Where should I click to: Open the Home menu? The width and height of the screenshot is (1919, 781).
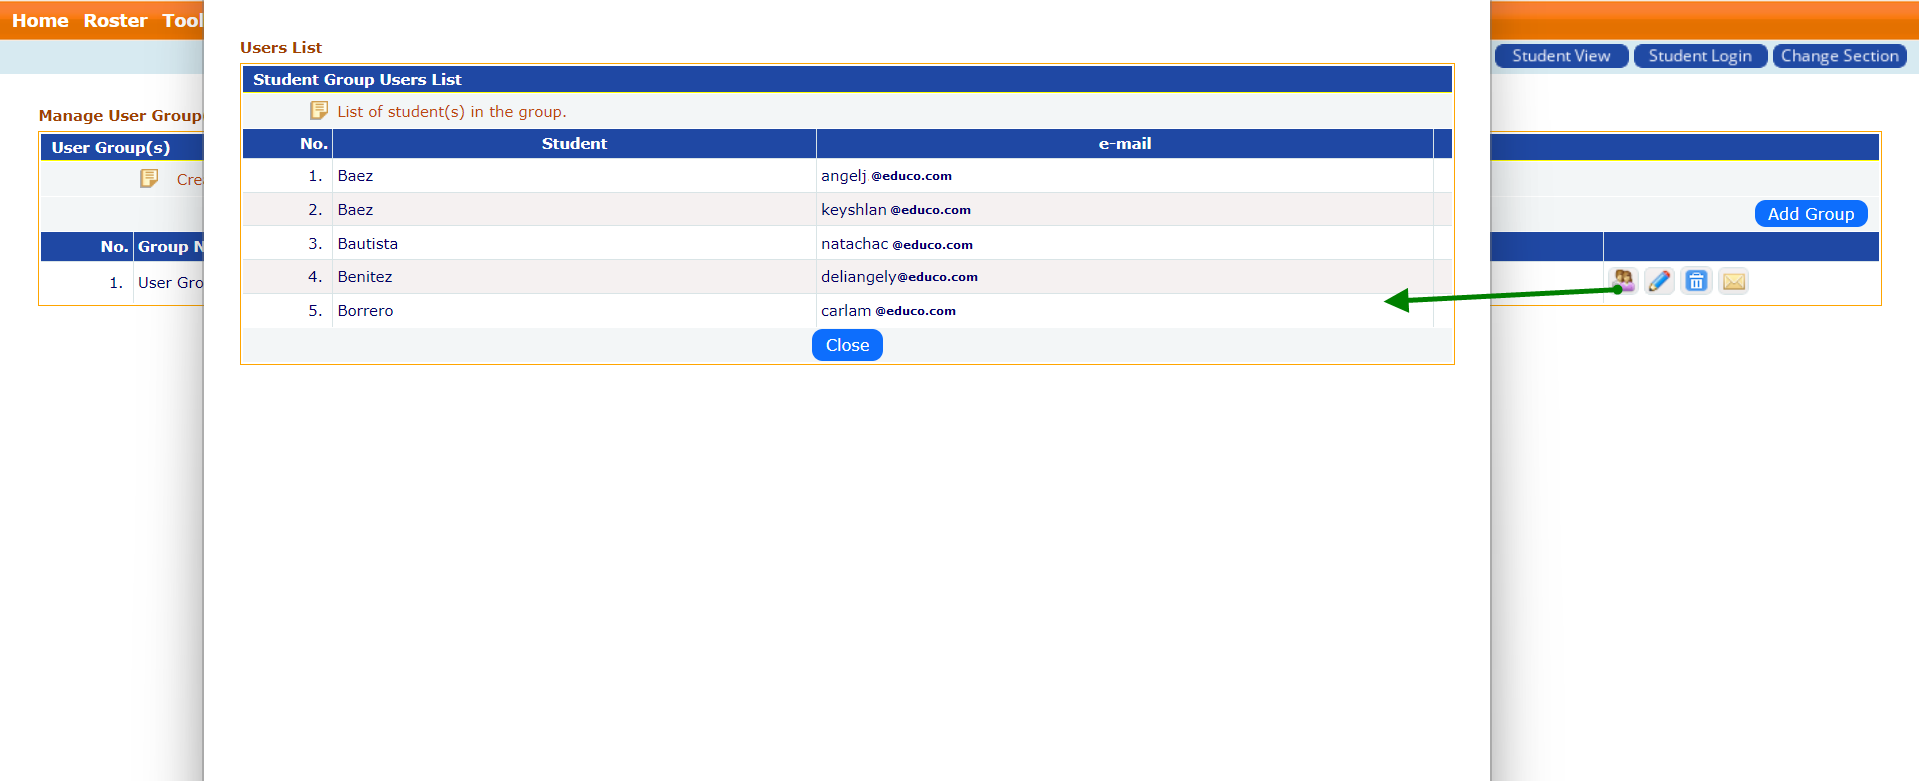pyautogui.click(x=40, y=21)
